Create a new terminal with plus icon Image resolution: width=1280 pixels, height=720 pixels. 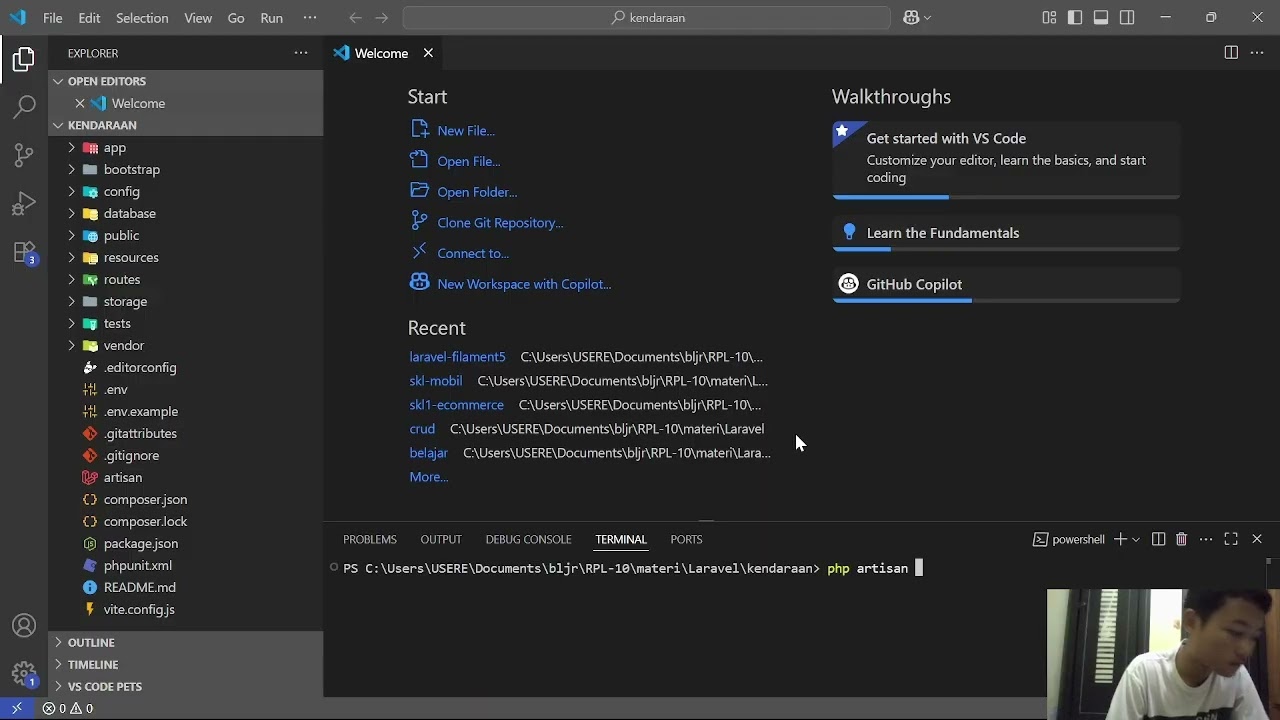pyautogui.click(x=1120, y=539)
